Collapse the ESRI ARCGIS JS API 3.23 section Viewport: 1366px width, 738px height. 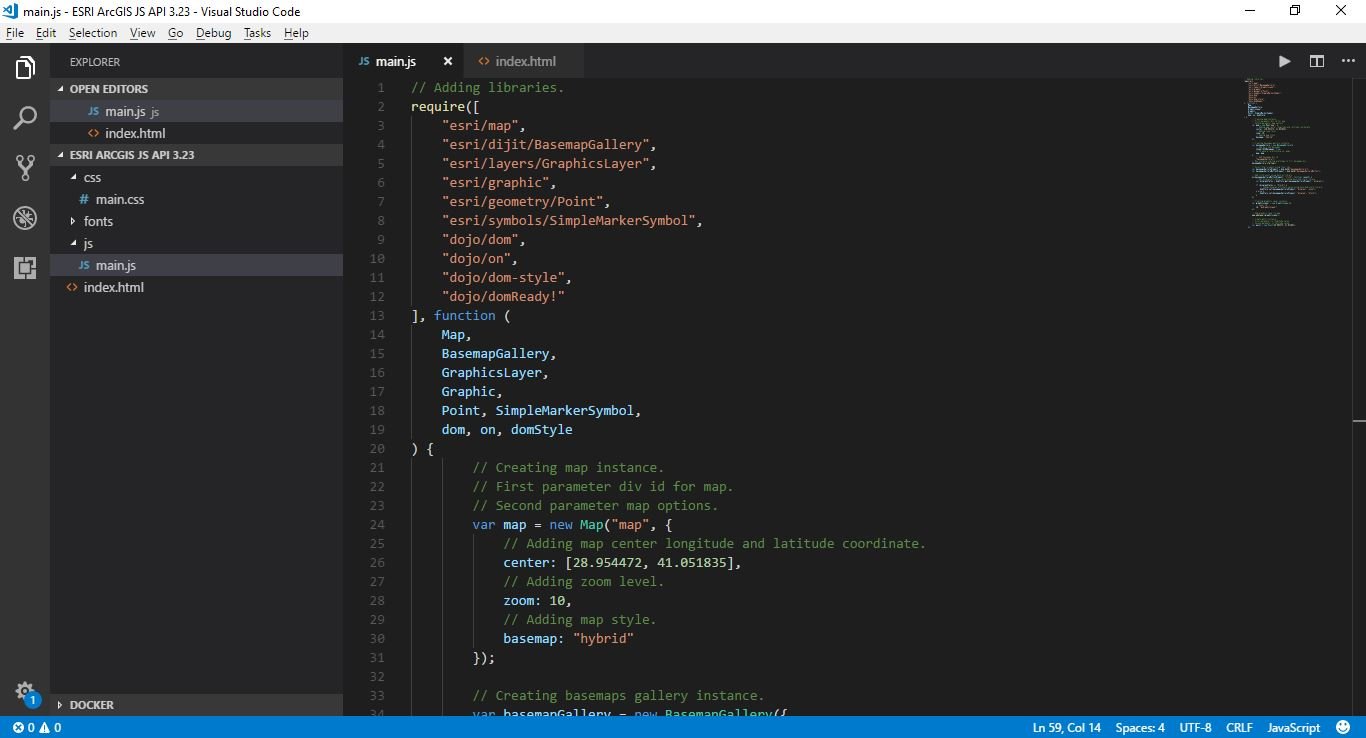point(196,155)
